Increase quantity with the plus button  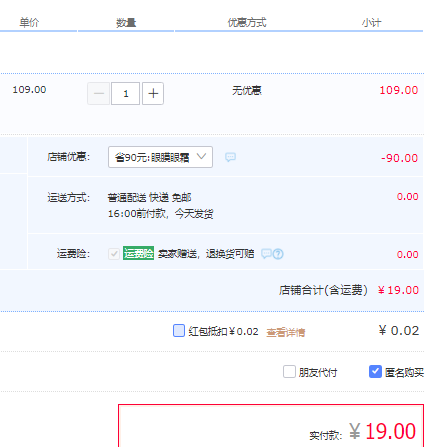(x=153, y=94)
